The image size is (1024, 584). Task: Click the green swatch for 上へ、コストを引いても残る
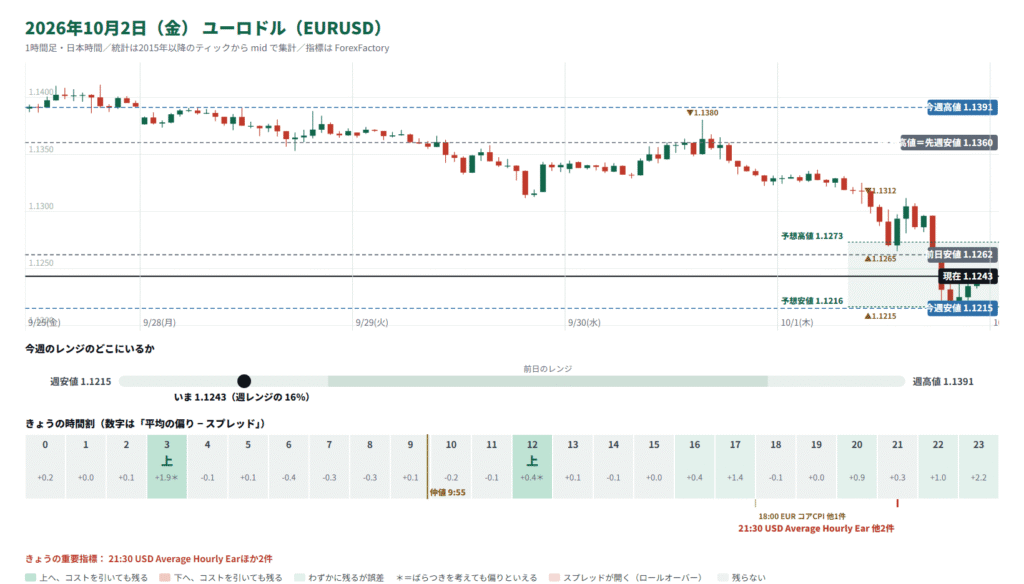point(30,577)
